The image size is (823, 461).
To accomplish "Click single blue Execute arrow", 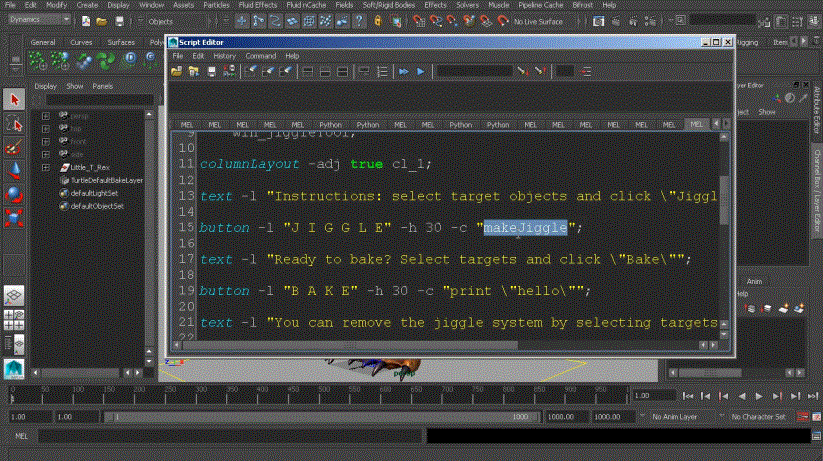I will click(420, 71).
